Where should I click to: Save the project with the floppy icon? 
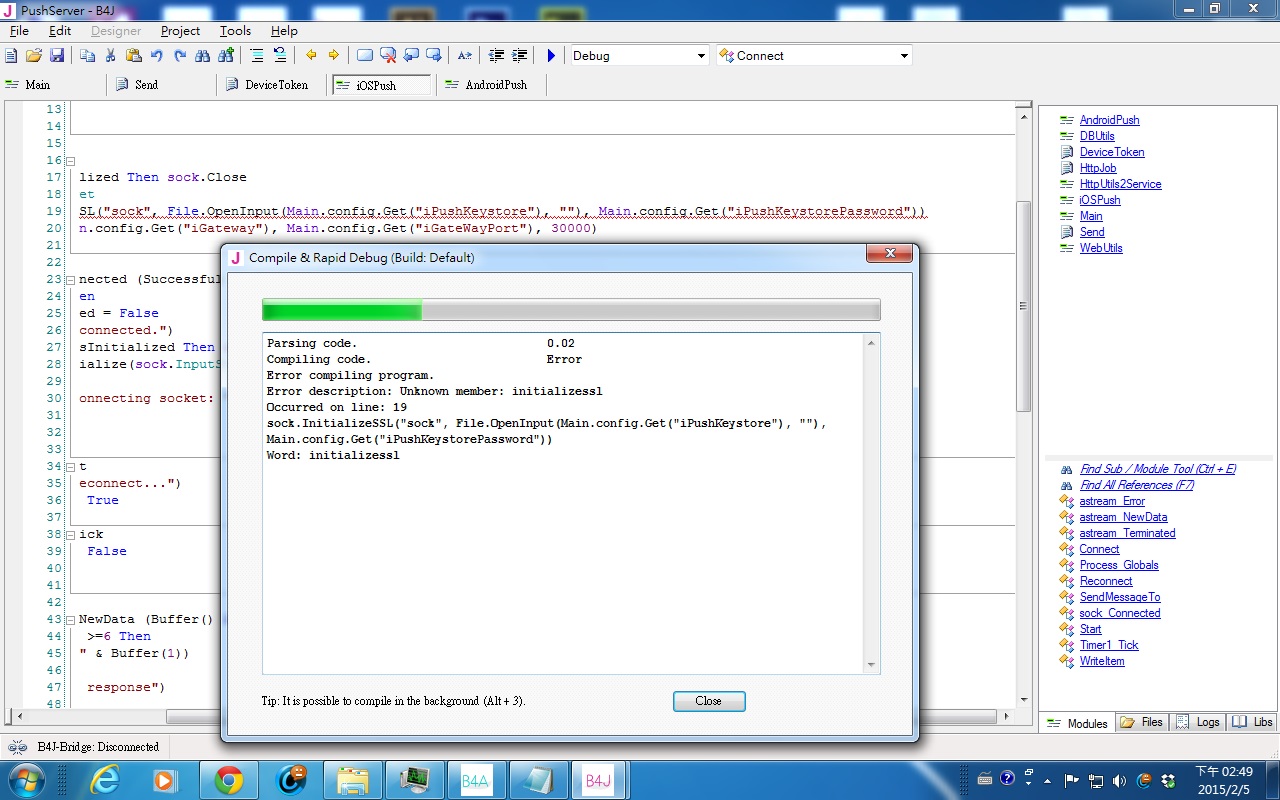[x=56, y=56]
